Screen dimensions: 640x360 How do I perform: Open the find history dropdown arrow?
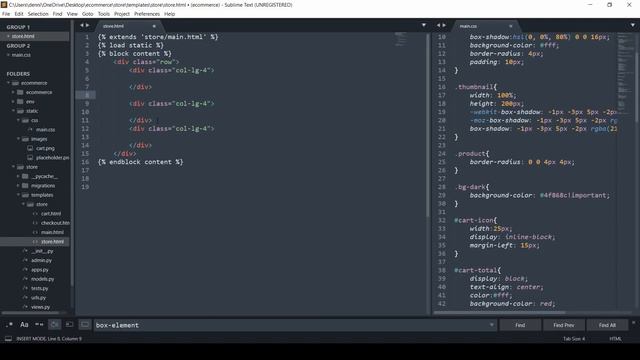pyautogui.click(x=491, y=325)
